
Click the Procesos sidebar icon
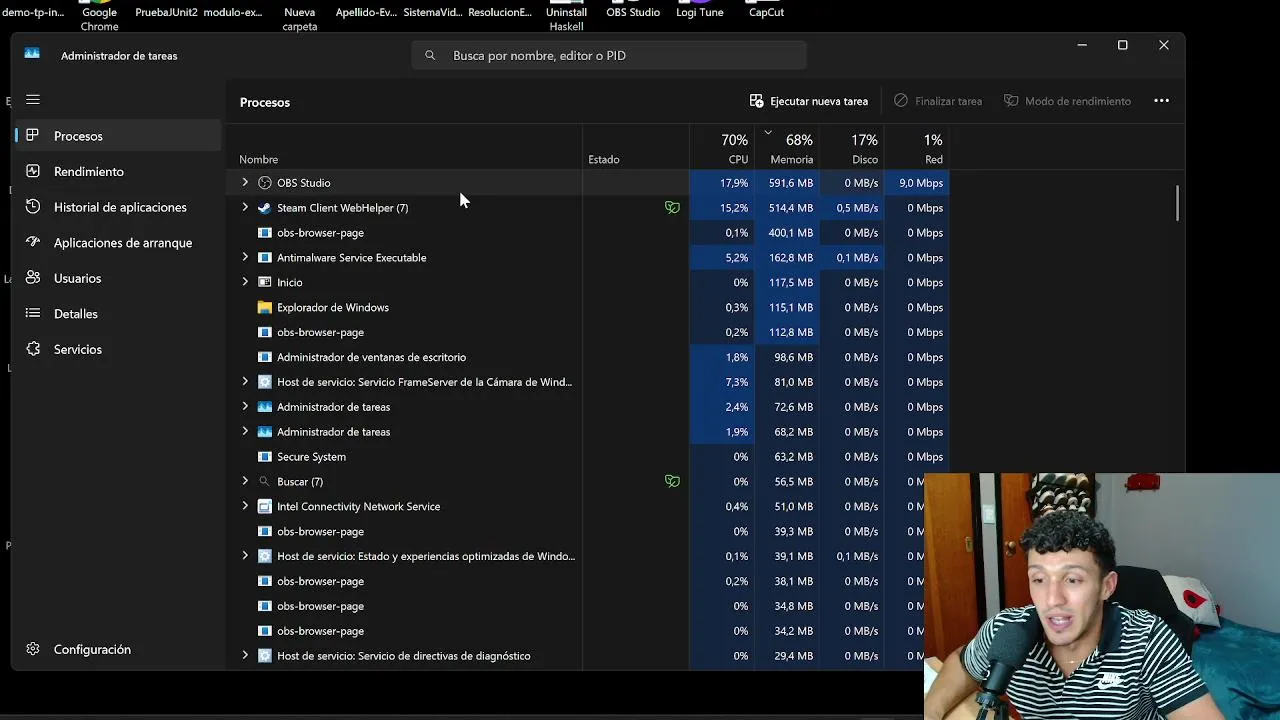pyautogui.click(x=33, y=136)
